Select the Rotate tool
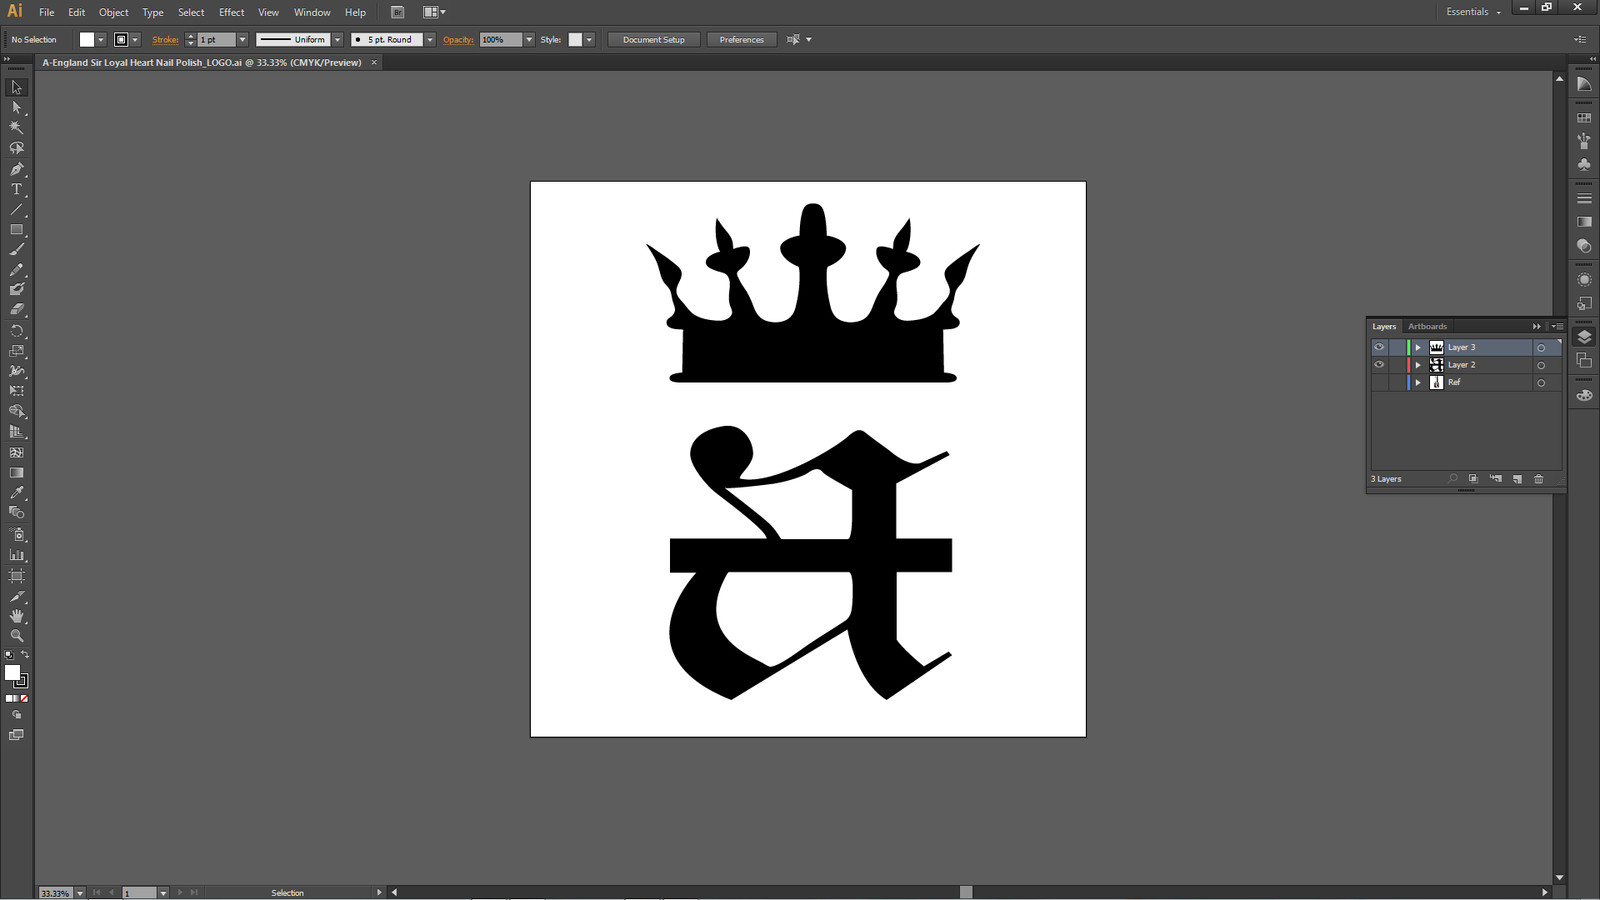This screenshot has height=900, width=1600. tap(16, 331)
